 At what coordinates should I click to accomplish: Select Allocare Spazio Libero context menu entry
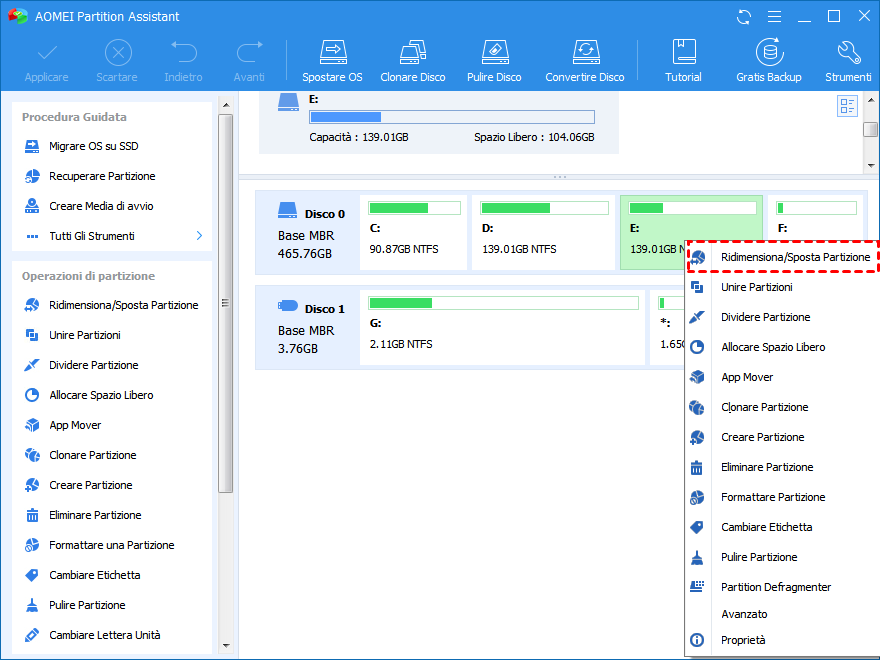coord(782,347)
